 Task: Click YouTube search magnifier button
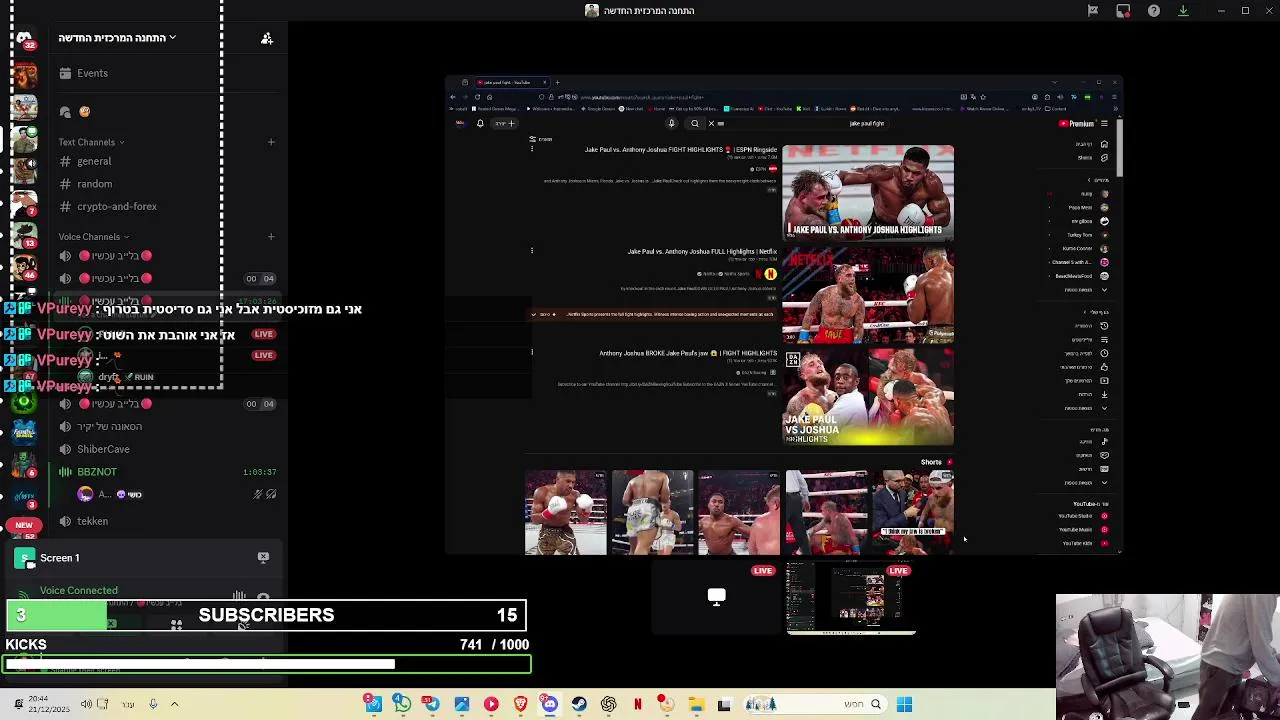coord(695,123)
